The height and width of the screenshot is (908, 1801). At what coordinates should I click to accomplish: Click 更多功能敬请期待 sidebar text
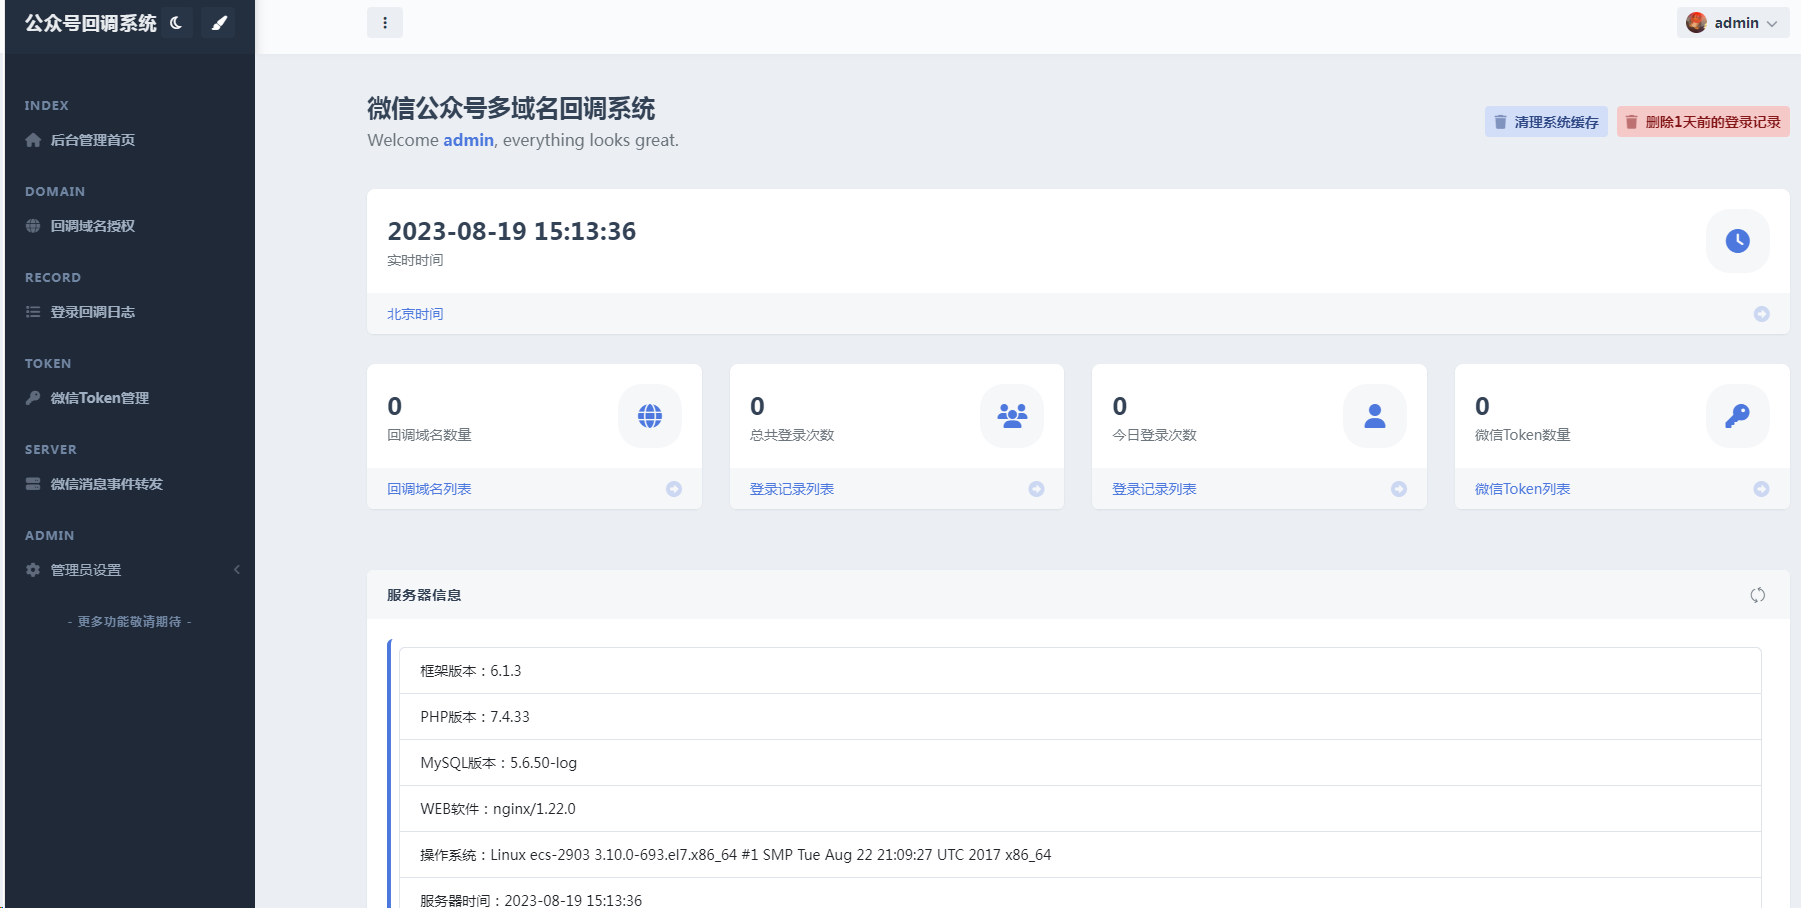(x=130, y=622)
